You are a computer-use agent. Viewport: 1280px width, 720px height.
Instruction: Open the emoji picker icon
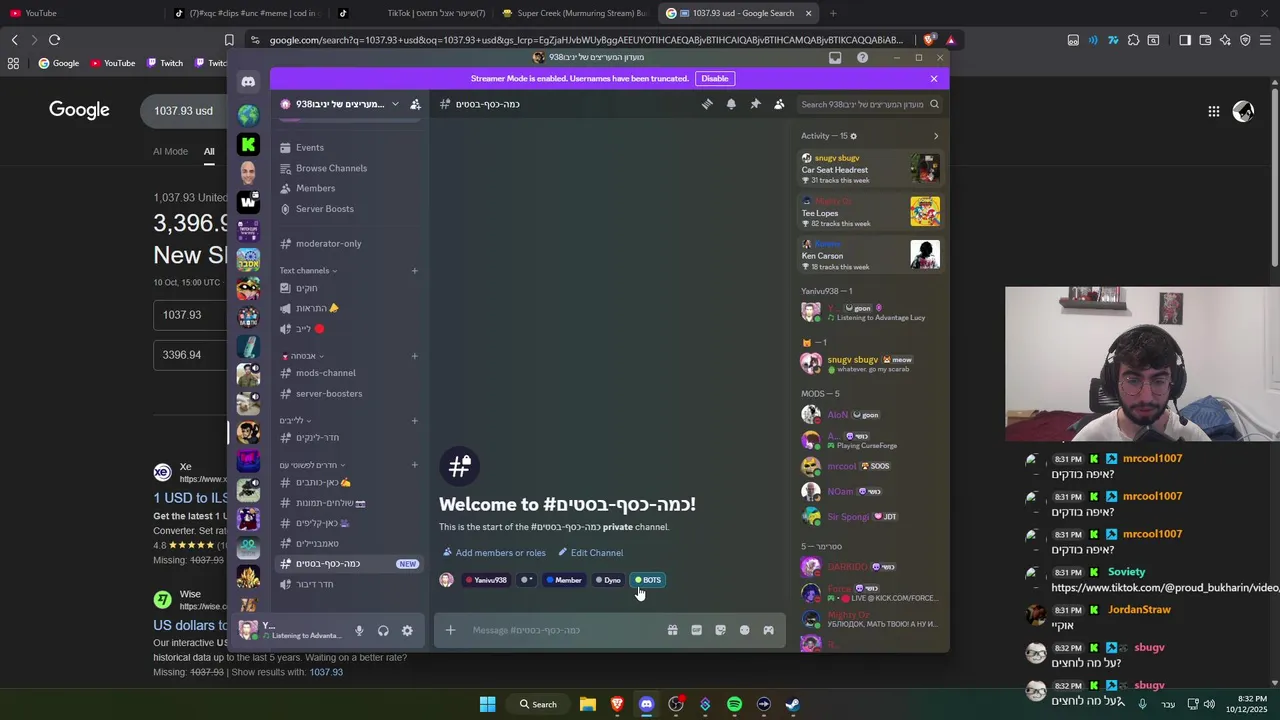[x=744, y=630]
